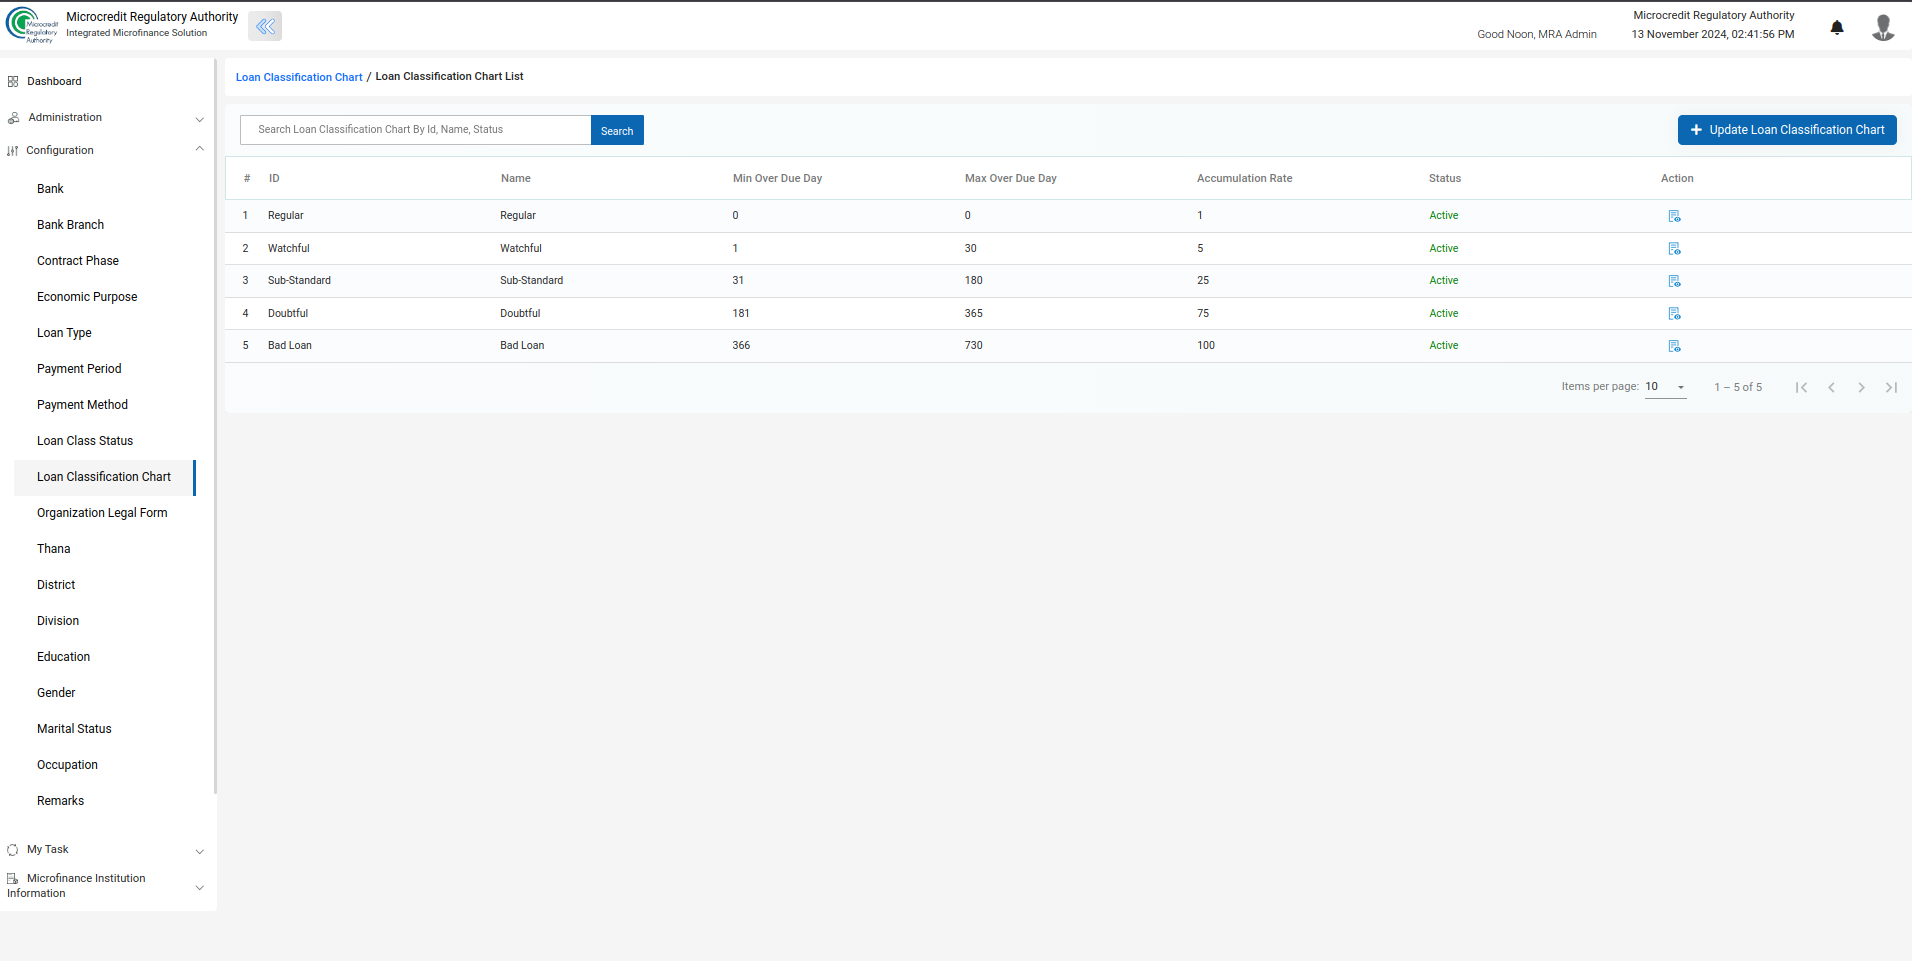Open Division menu item

58,621
